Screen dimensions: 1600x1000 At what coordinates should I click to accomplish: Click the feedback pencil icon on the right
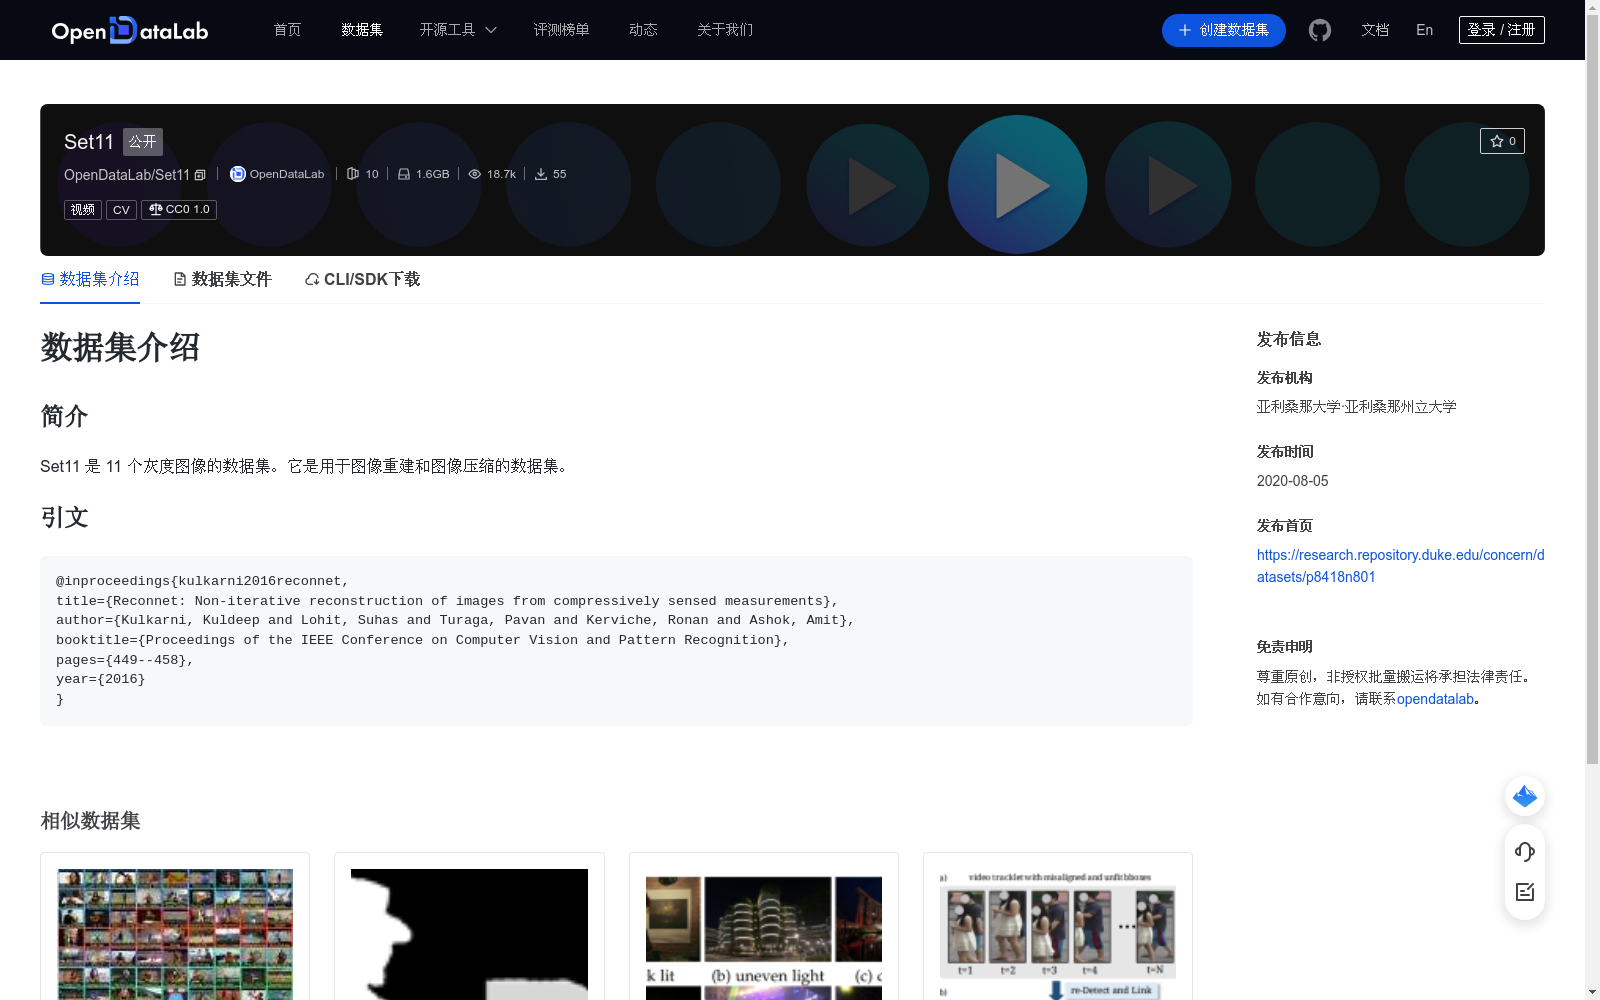[1524, 892]
